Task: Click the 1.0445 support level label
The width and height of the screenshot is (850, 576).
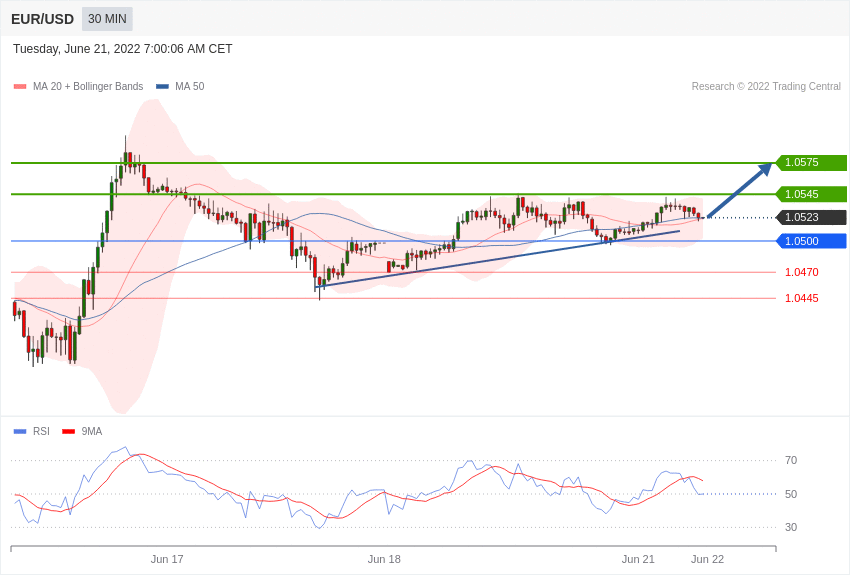Action: coord(802,298)
